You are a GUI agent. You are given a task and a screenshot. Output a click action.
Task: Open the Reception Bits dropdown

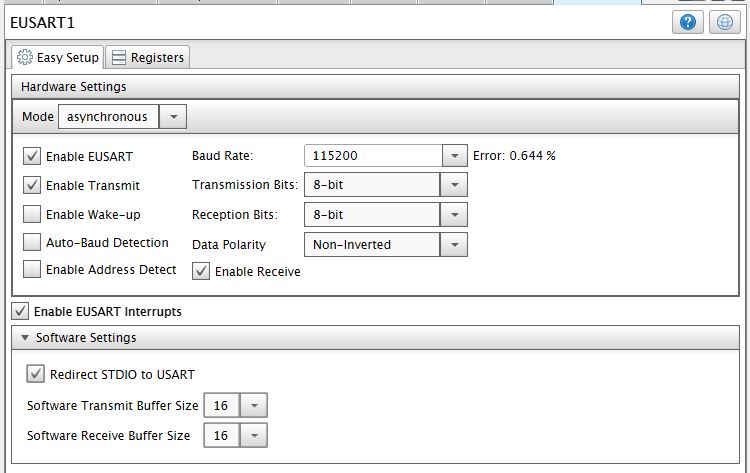click(x=455, y=214)
